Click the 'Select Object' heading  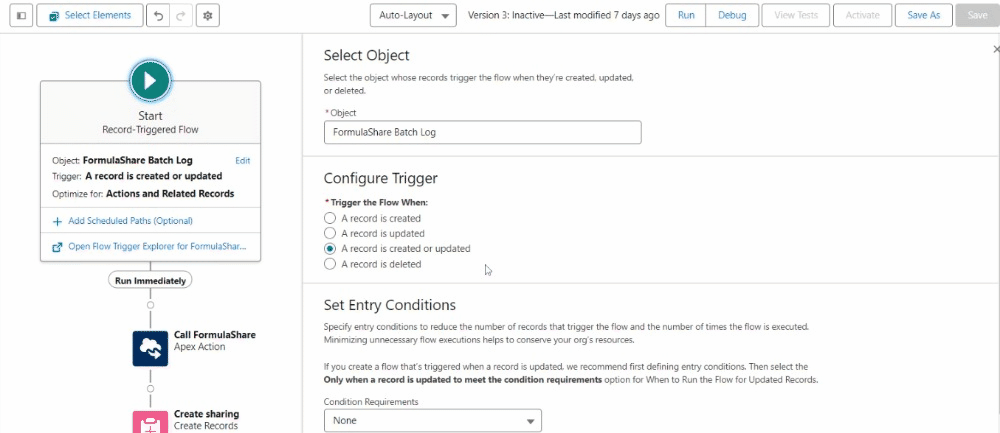[367, 55]
